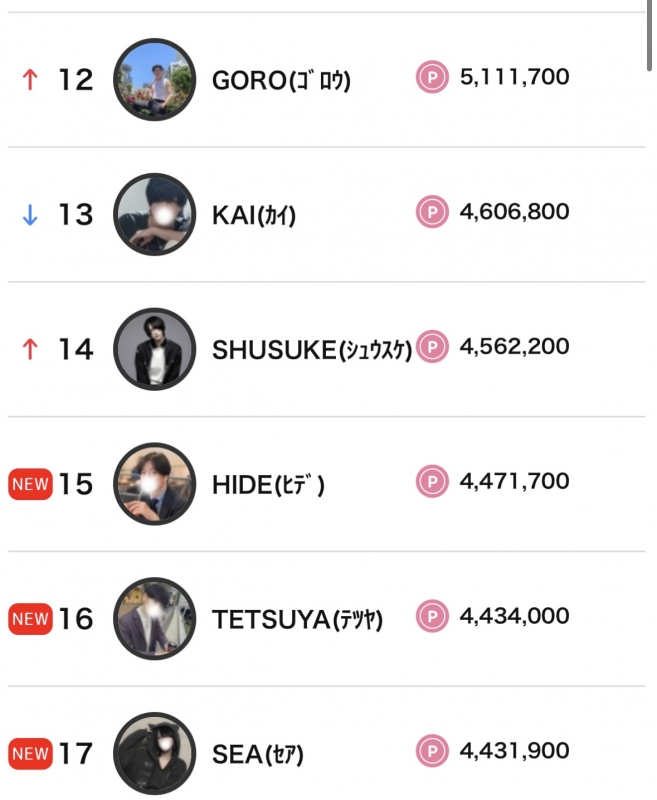Click the scrollbar at the page's right edge
Viewport: 657px width, 800px height.
tap(651, 35)
